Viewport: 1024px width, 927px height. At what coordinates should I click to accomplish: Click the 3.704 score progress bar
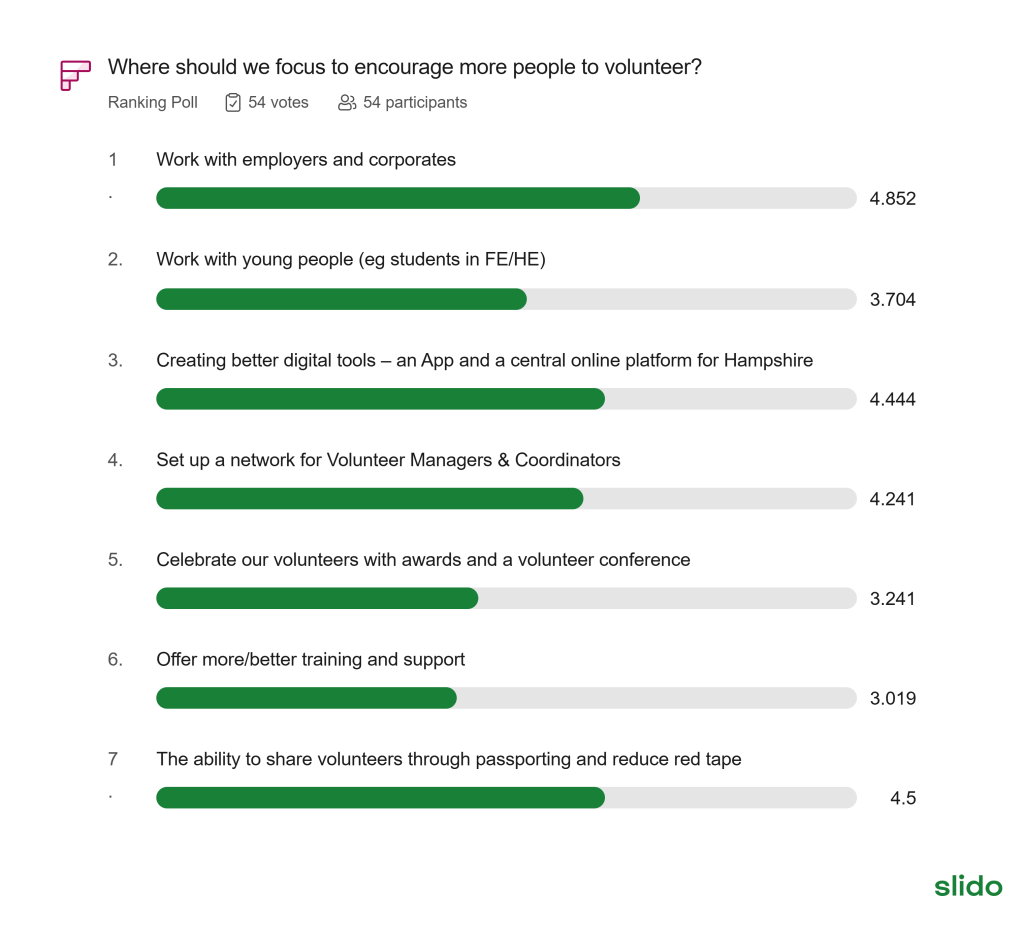[505, 299]
